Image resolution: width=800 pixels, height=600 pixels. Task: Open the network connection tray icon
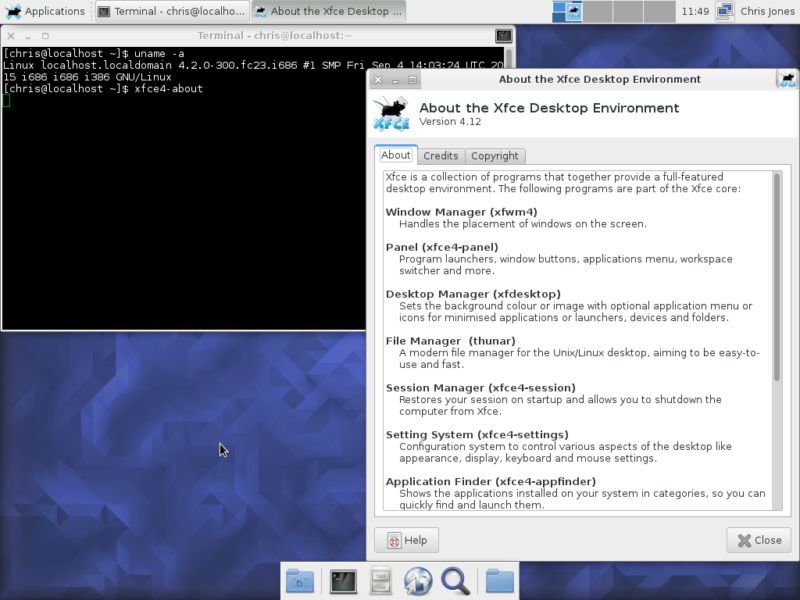coord(724,11)
